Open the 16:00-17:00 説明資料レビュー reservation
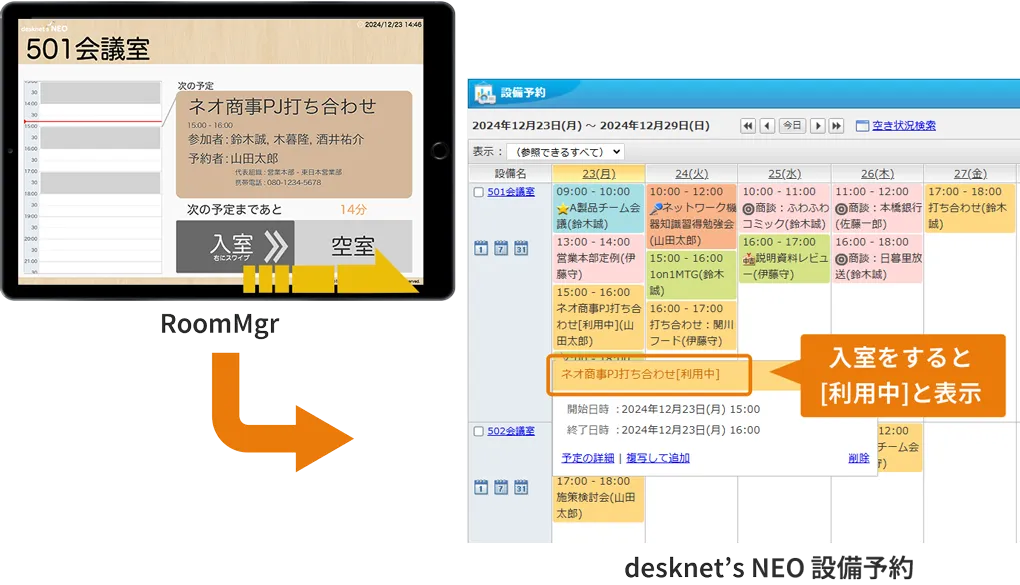 pyautogui.click(x=785, y=258)
